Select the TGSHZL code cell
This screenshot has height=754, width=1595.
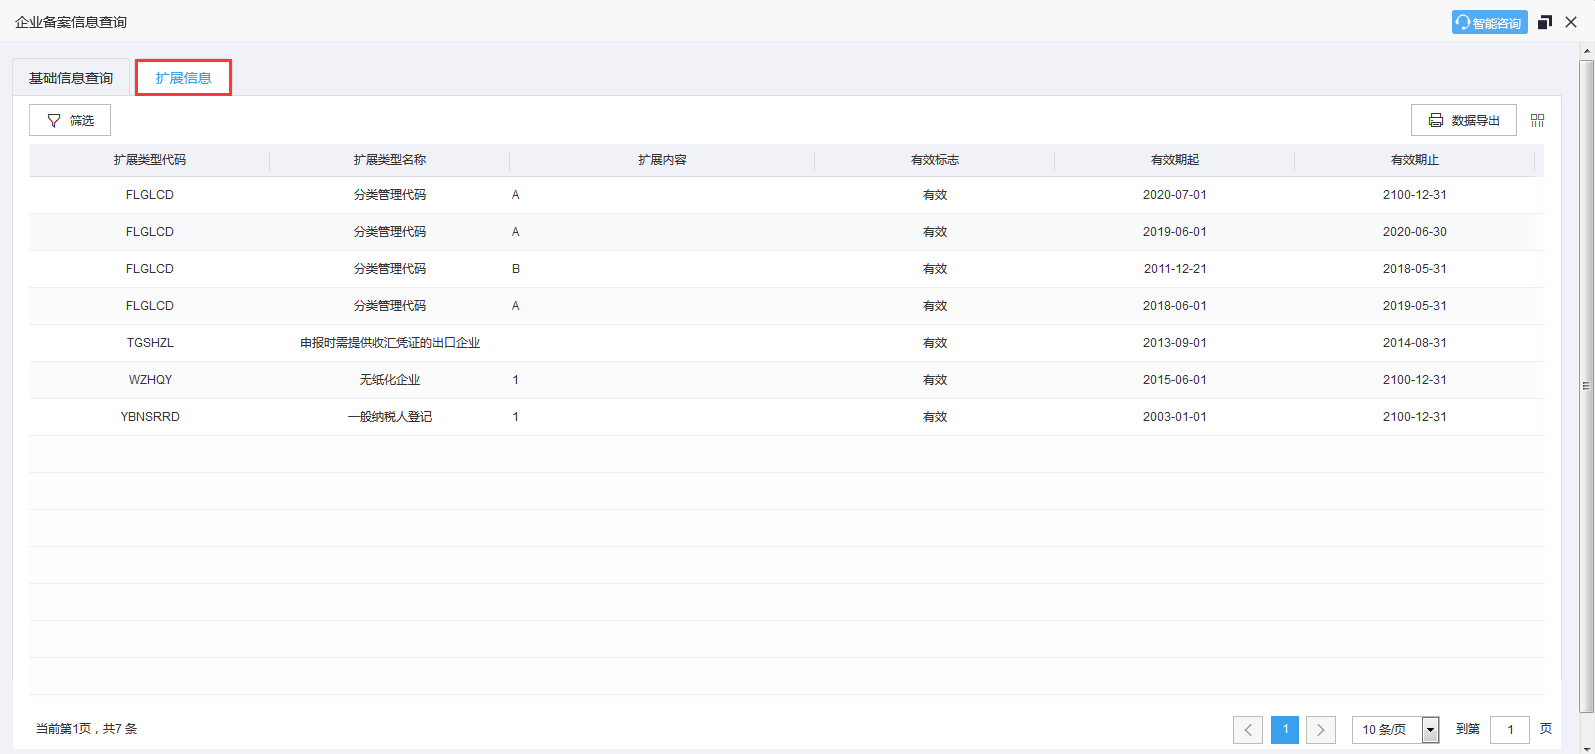[150, 343]
